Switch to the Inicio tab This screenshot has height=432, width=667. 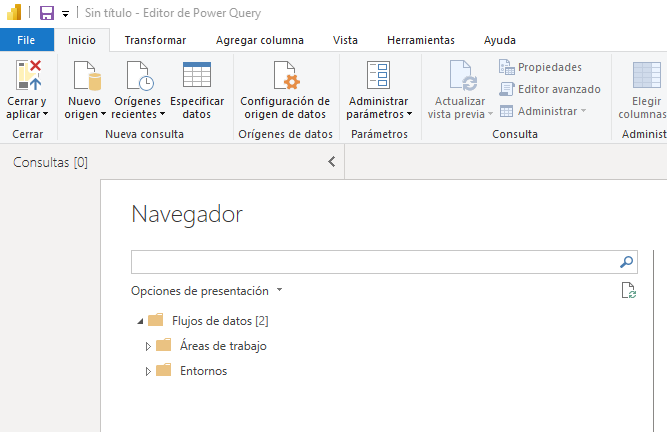82,40
